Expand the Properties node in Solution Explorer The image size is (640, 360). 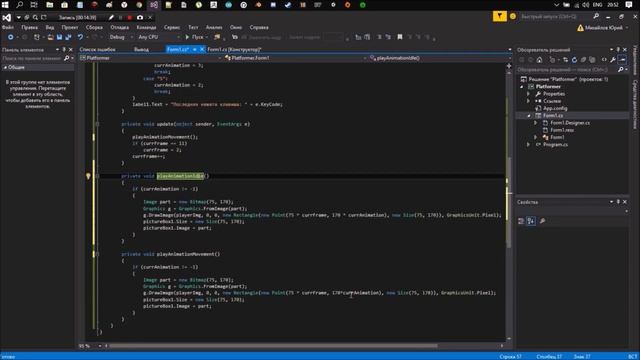(x=529, y=94)
